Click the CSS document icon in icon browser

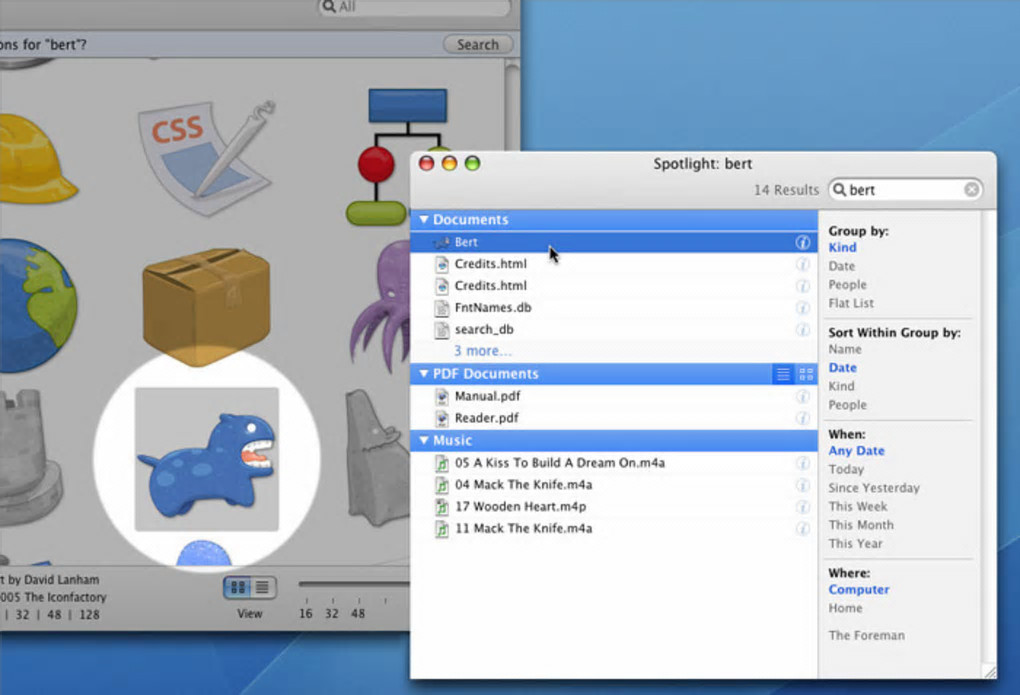[206, 157]
